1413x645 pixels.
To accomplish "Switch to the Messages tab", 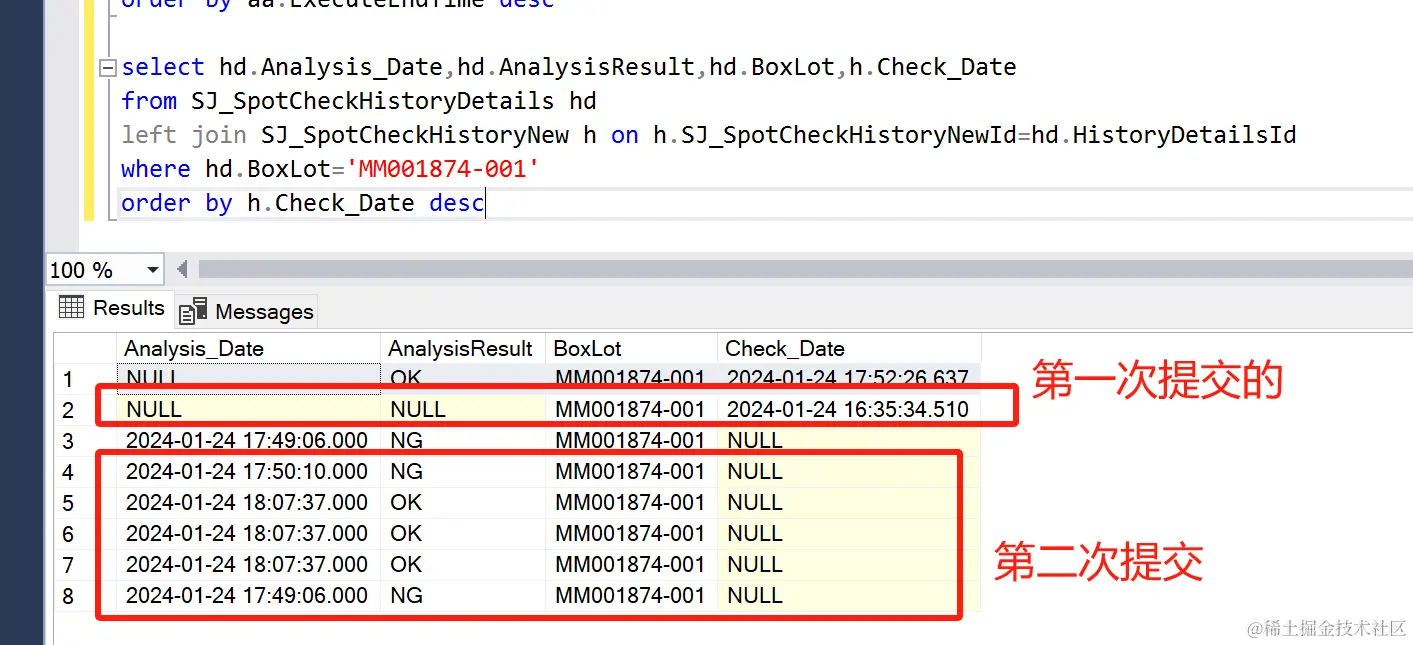I will coord(247,312).
